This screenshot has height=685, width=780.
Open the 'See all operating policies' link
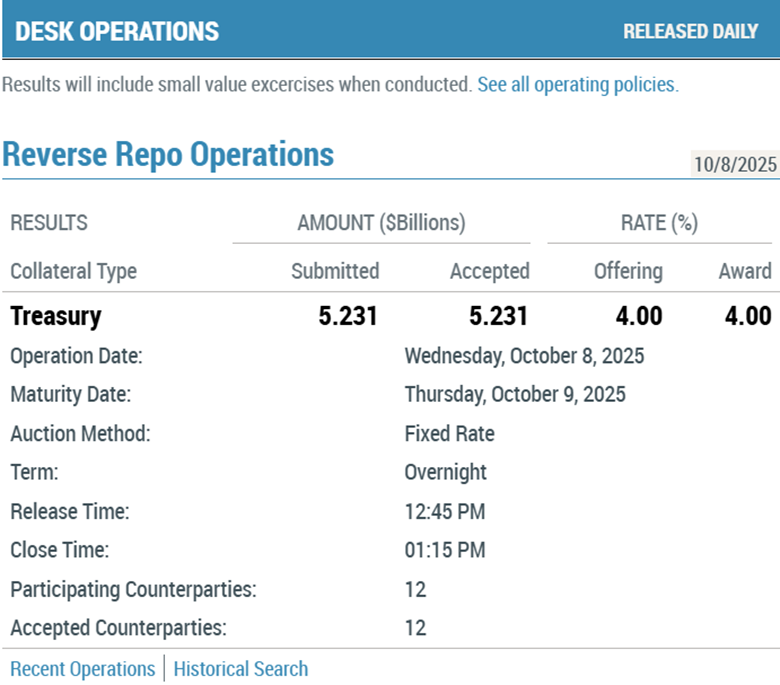click(576, 85)
